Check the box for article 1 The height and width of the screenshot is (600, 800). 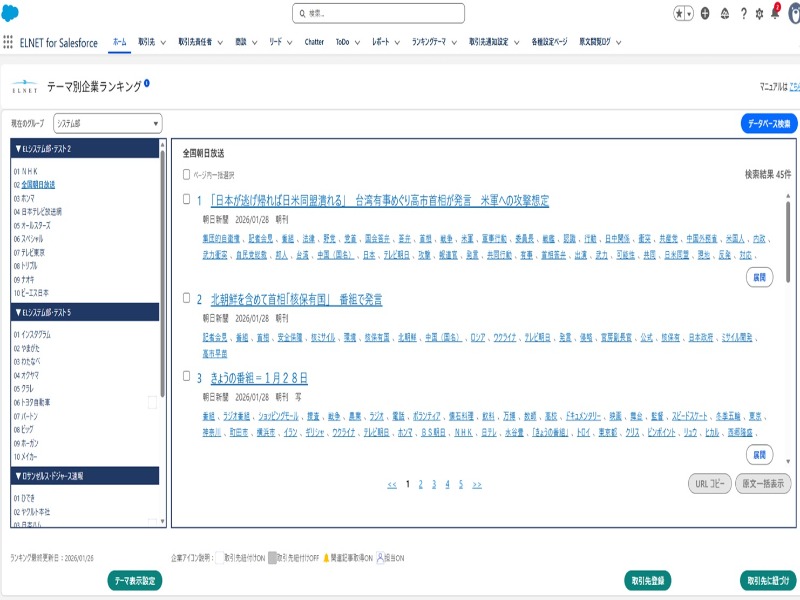coord(187,199)
